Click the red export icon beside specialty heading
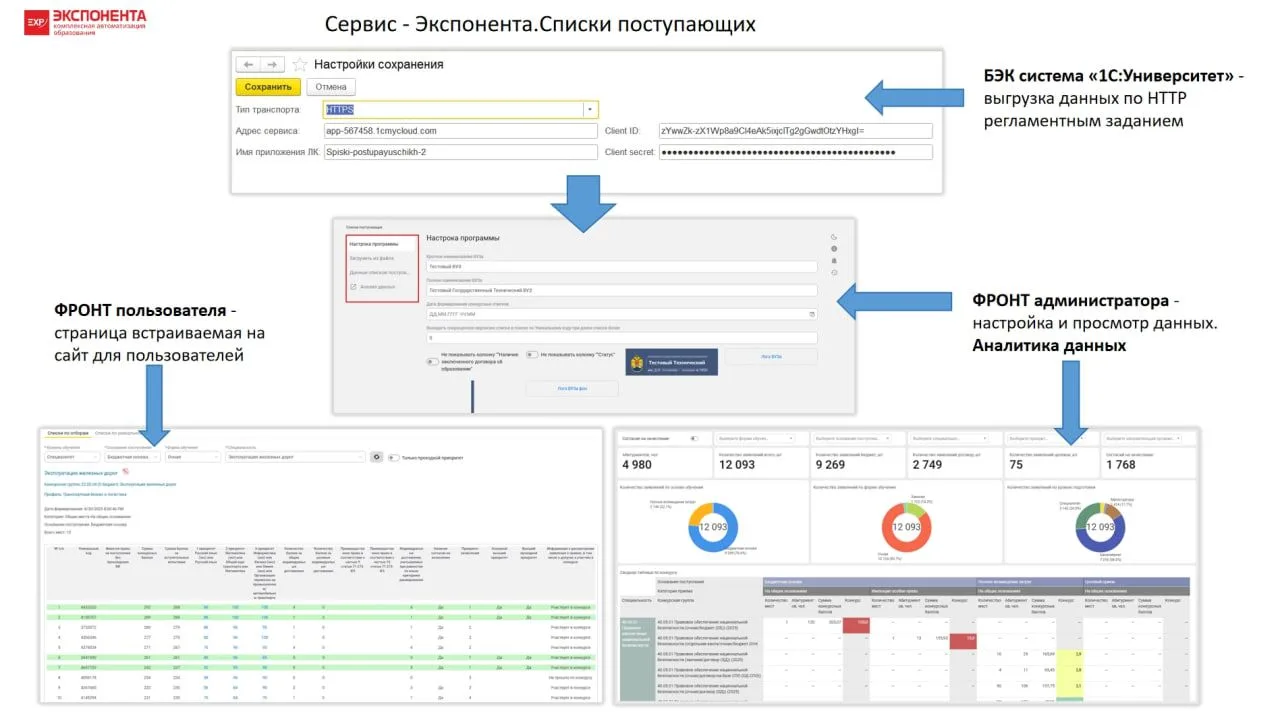Screen dimensions: 1280x719 126,471
